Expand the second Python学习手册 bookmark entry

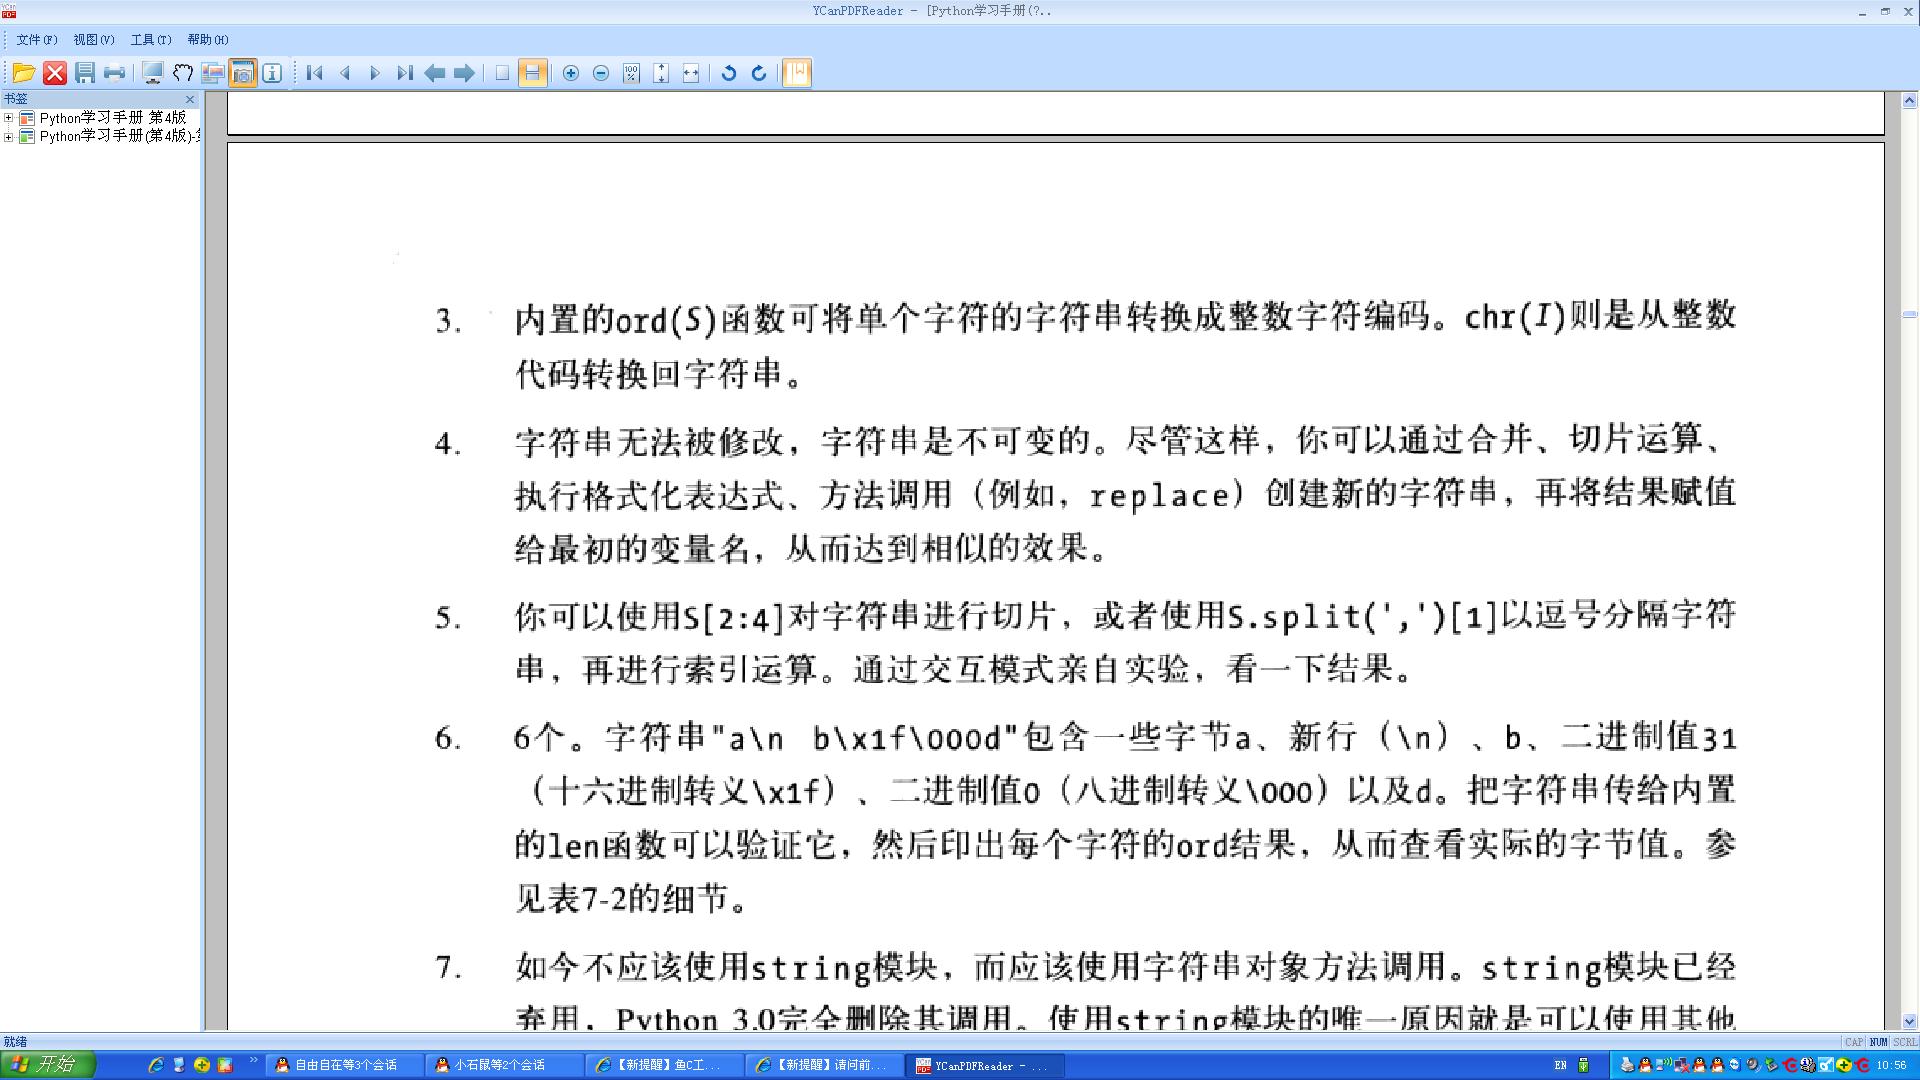coord(9,136)
